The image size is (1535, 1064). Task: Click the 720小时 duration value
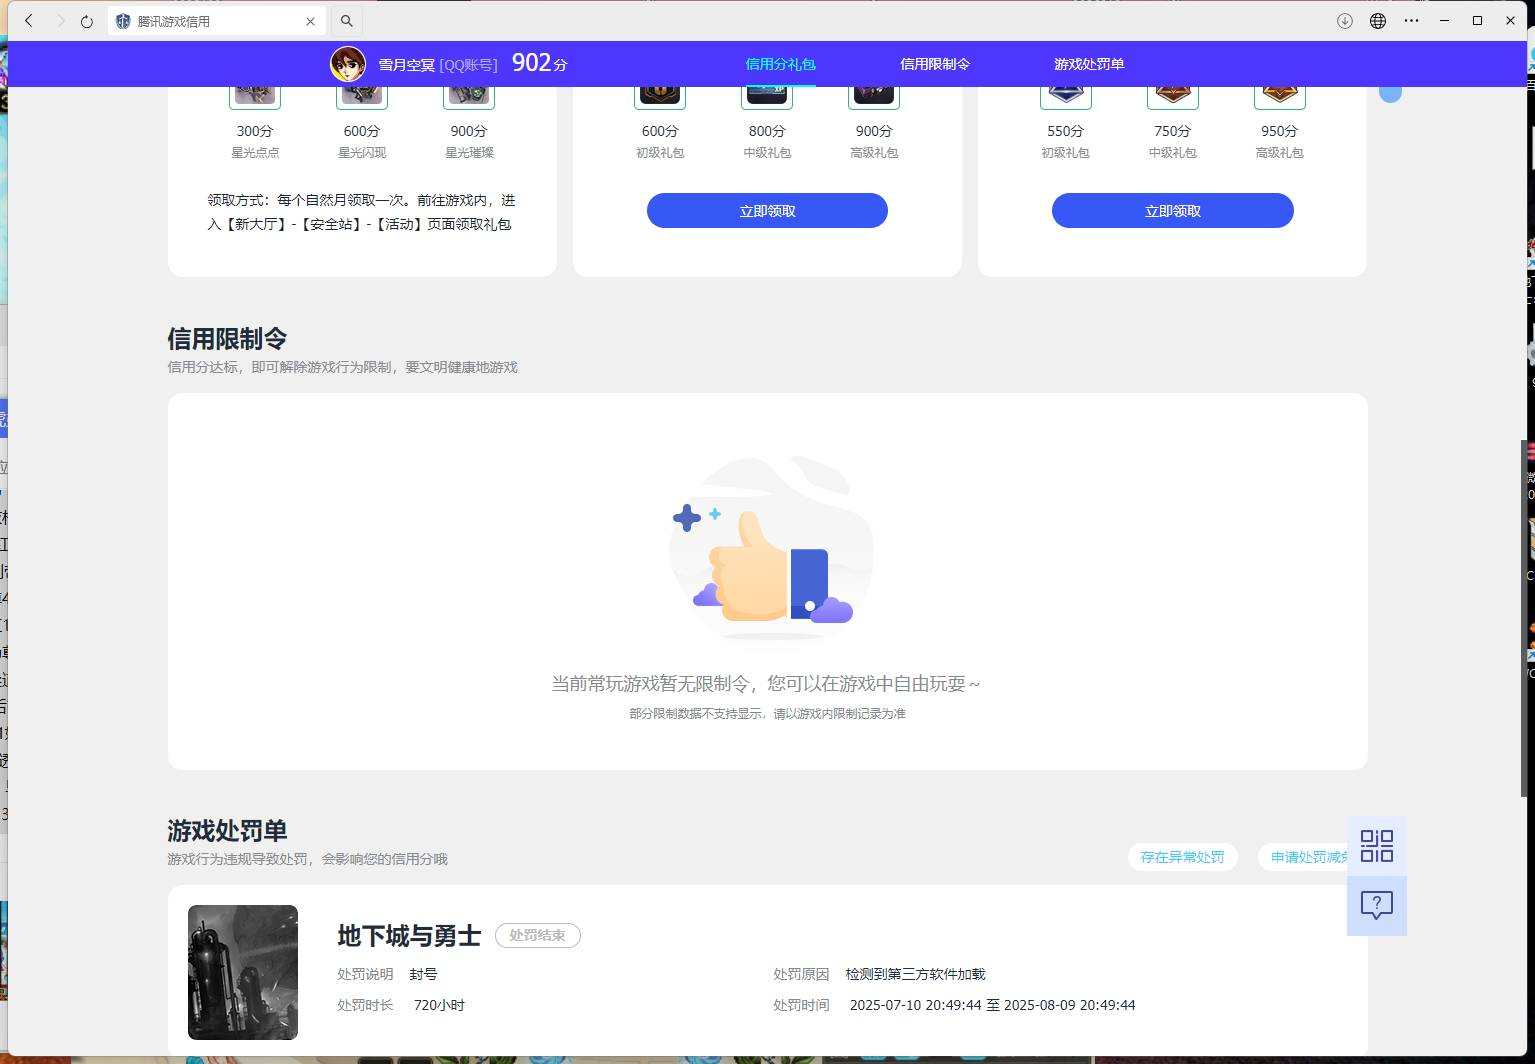(439, 1005)
